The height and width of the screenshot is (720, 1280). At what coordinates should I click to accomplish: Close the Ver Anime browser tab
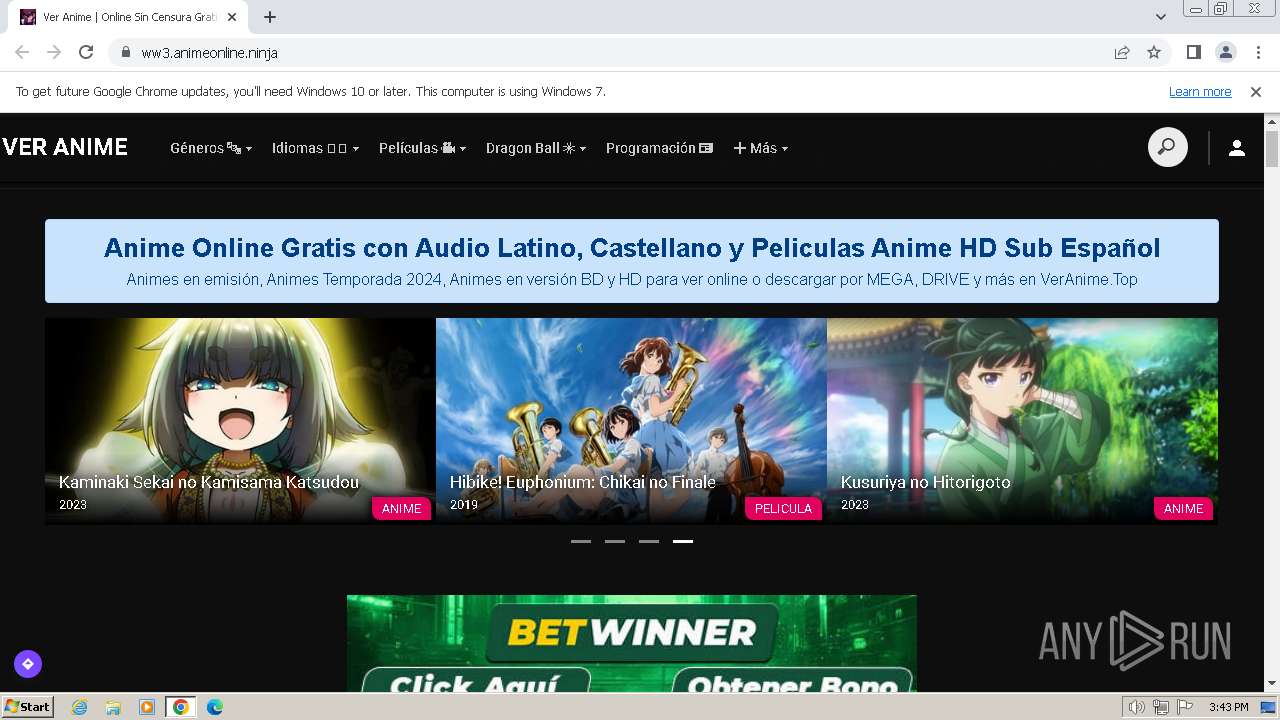coord(233,17)
